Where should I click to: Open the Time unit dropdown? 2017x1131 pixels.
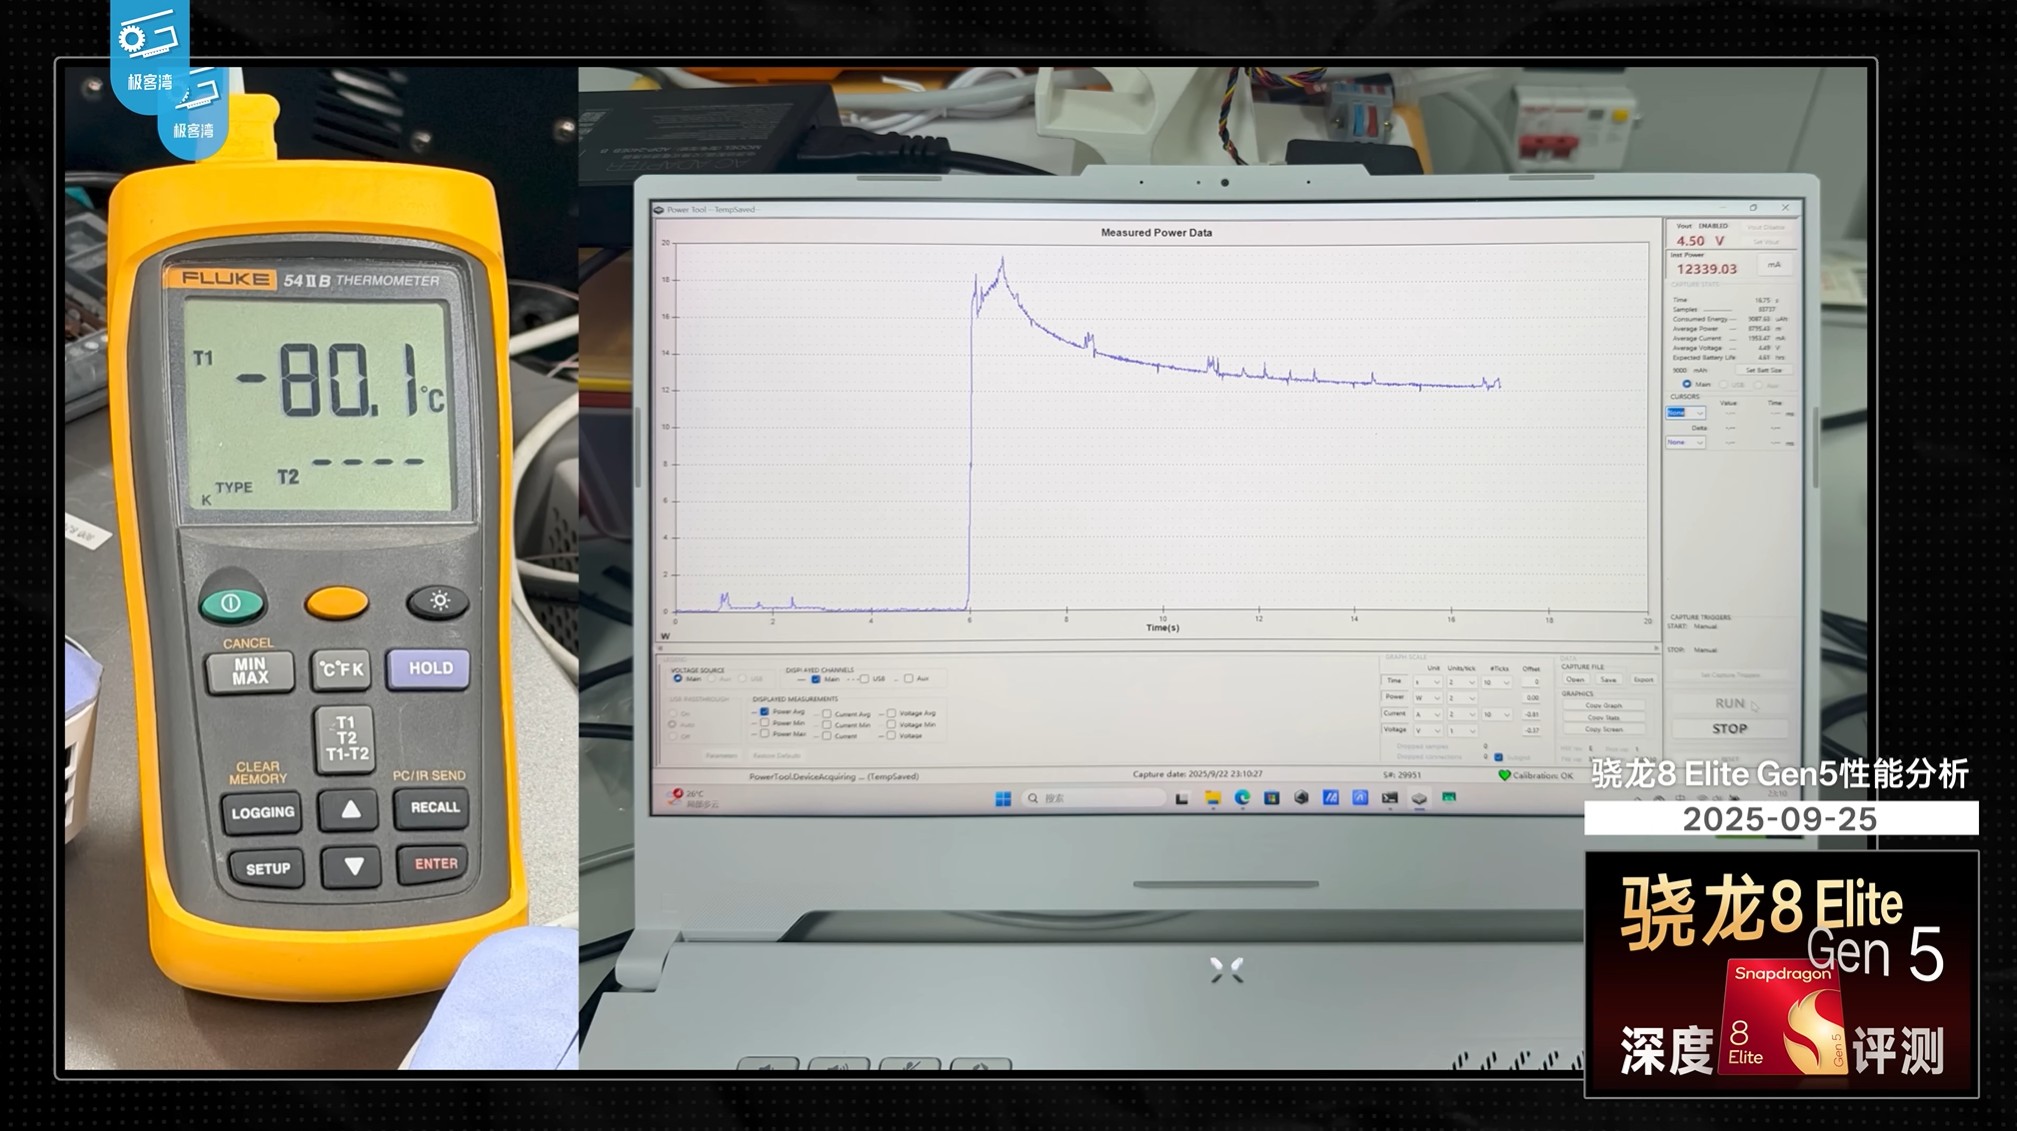coord(1426,682)
